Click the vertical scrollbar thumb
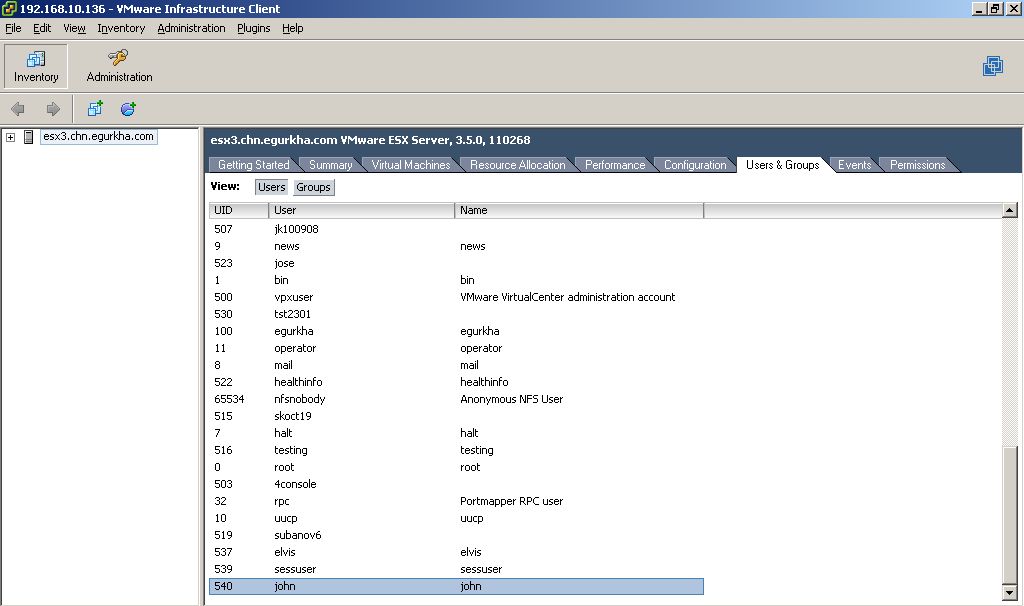 tap(1010, 516)
